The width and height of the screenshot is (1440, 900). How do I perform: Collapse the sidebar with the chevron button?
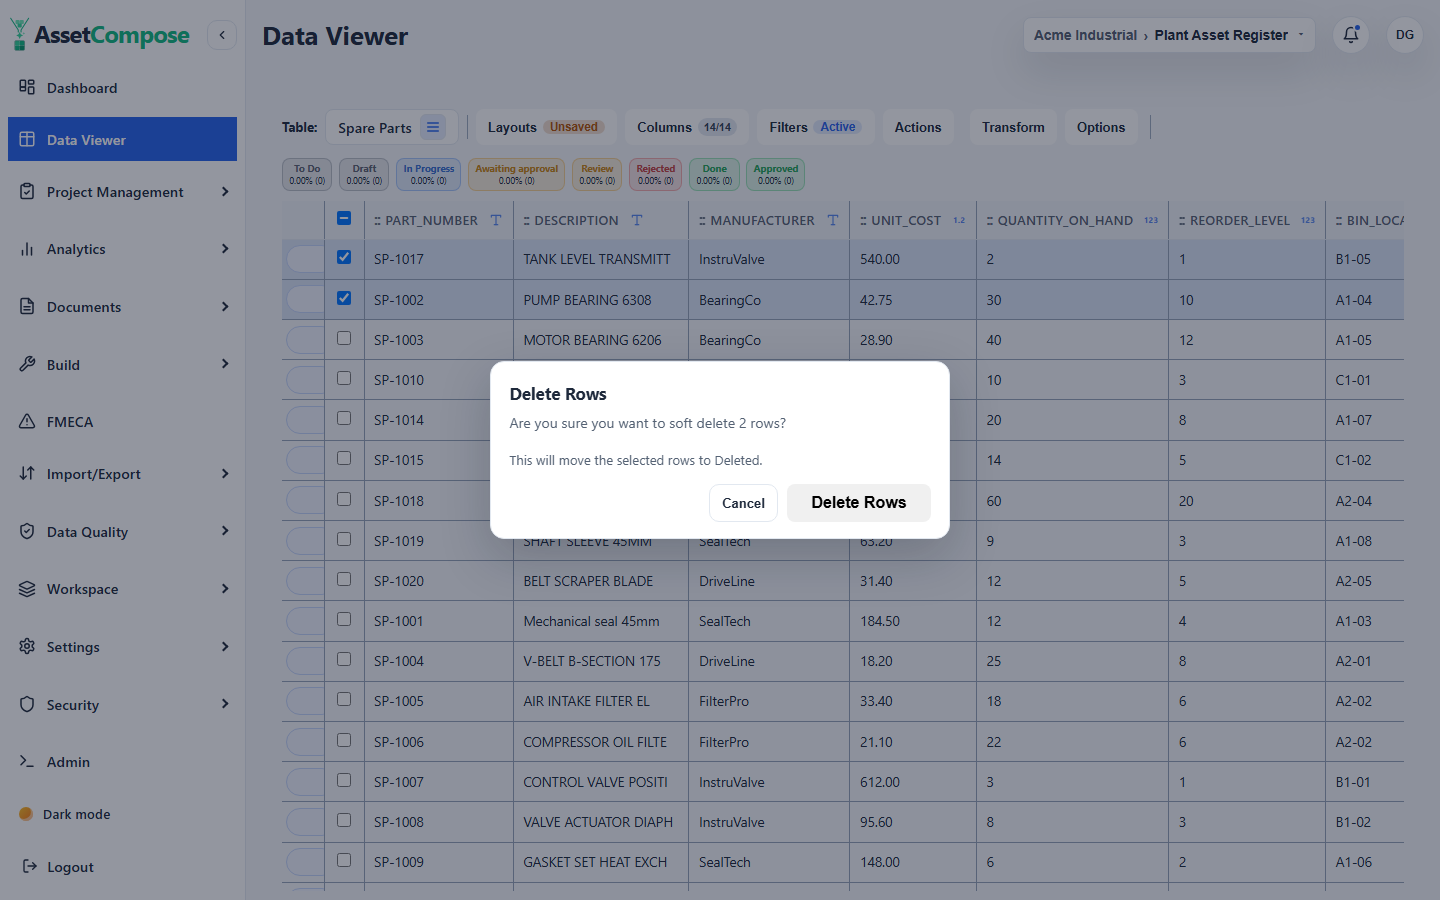tap(222, 35)
